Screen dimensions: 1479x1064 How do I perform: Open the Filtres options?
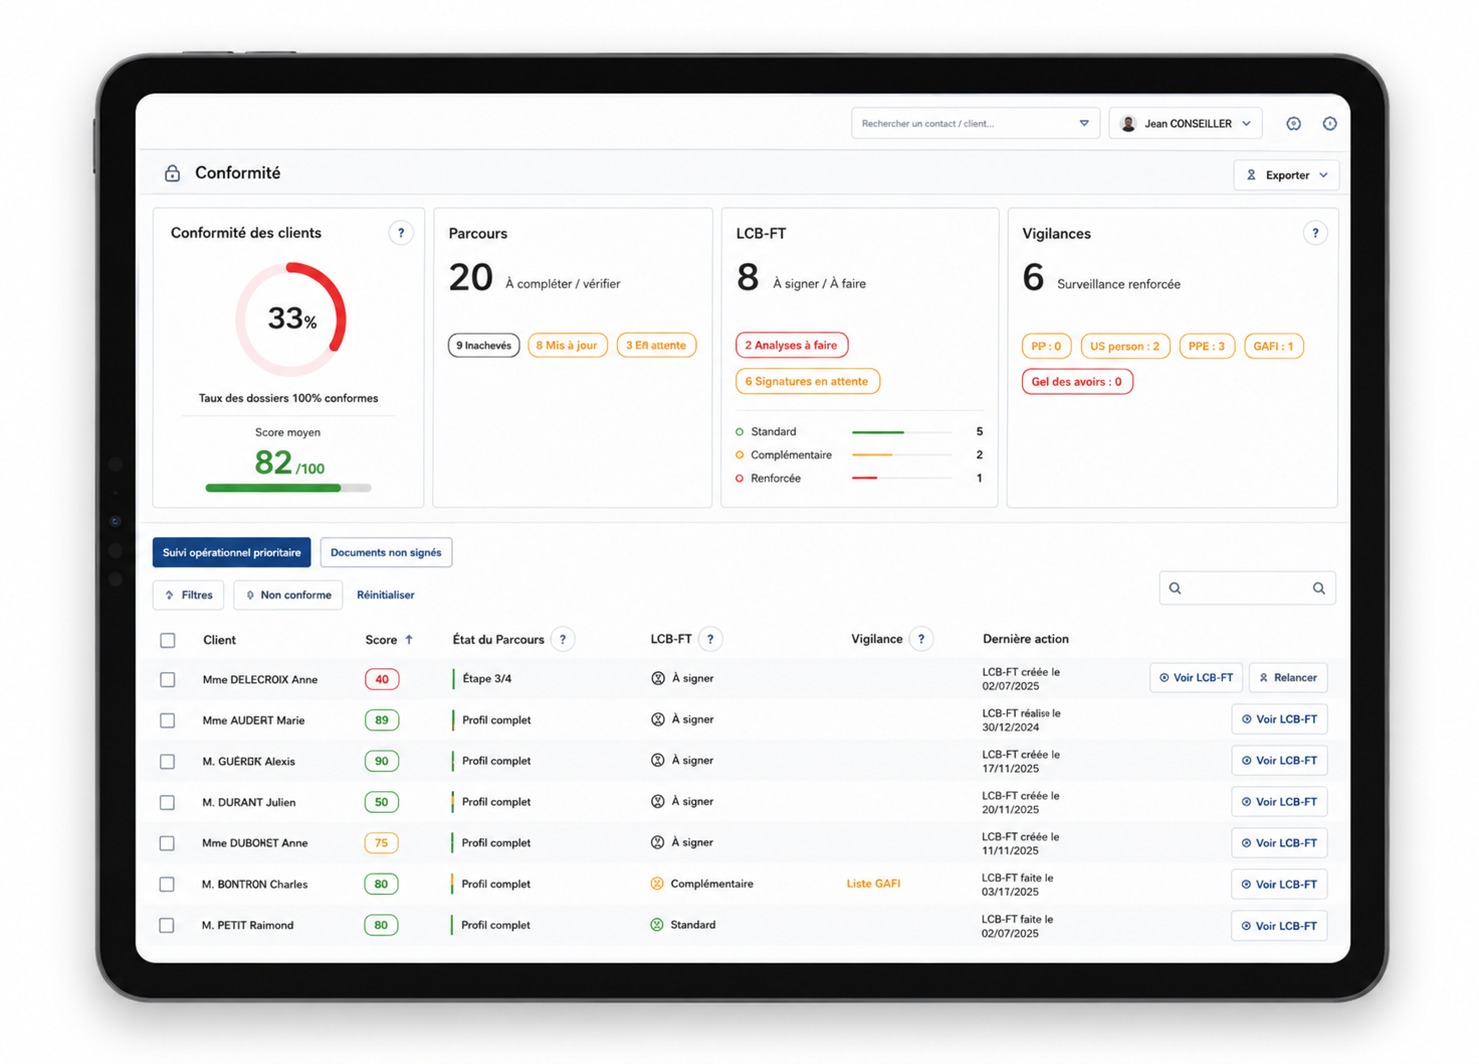point(188,595)
